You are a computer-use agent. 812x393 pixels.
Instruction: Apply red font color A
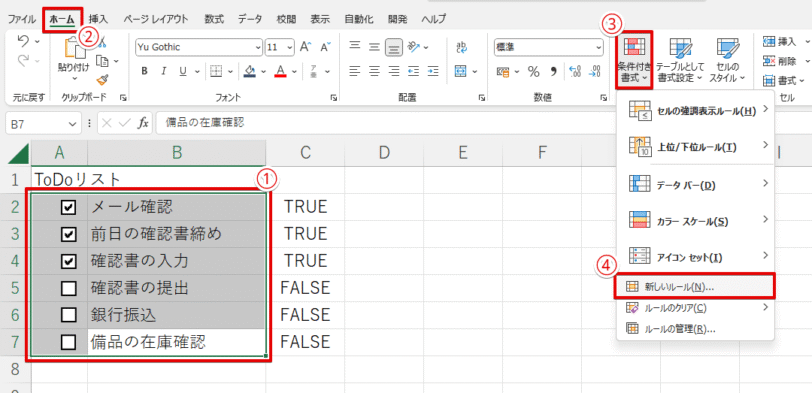tap(281, 71)
